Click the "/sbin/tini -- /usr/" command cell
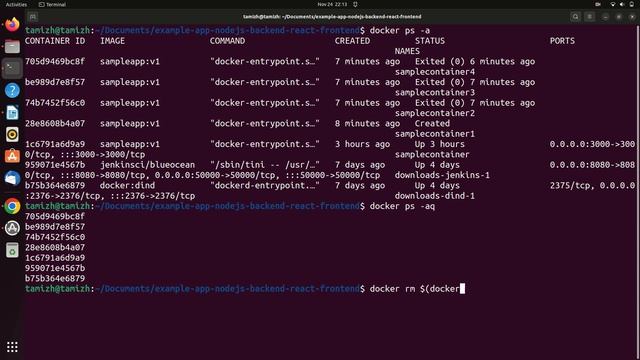640x360 pixels. [264, 165]
